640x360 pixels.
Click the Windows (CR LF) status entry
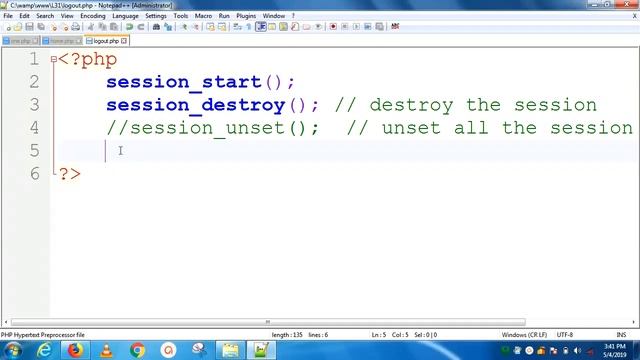[524, 335]
